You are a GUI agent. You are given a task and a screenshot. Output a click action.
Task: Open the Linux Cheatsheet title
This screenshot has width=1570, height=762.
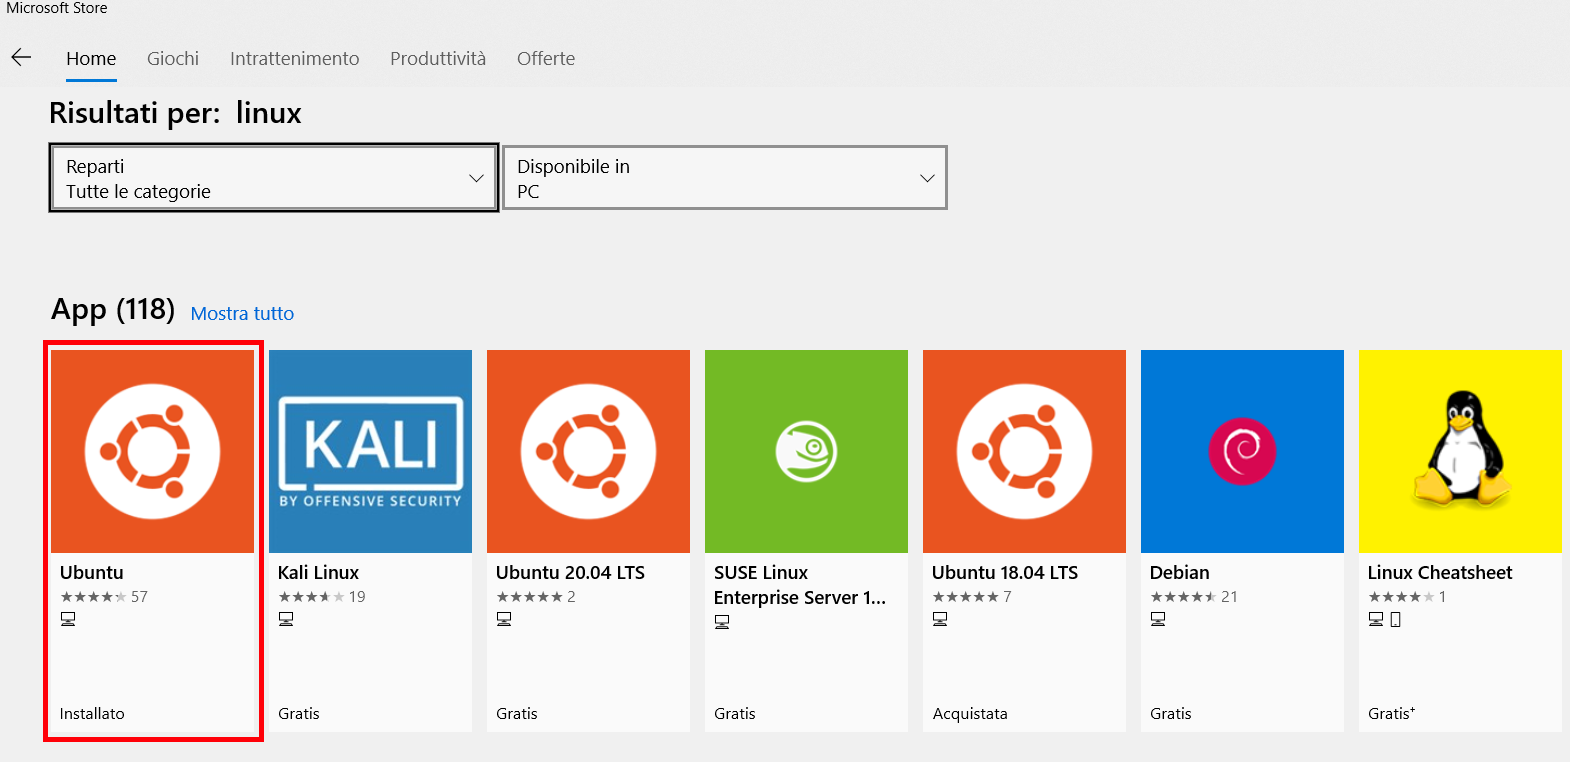click(x=1440, y=573)
